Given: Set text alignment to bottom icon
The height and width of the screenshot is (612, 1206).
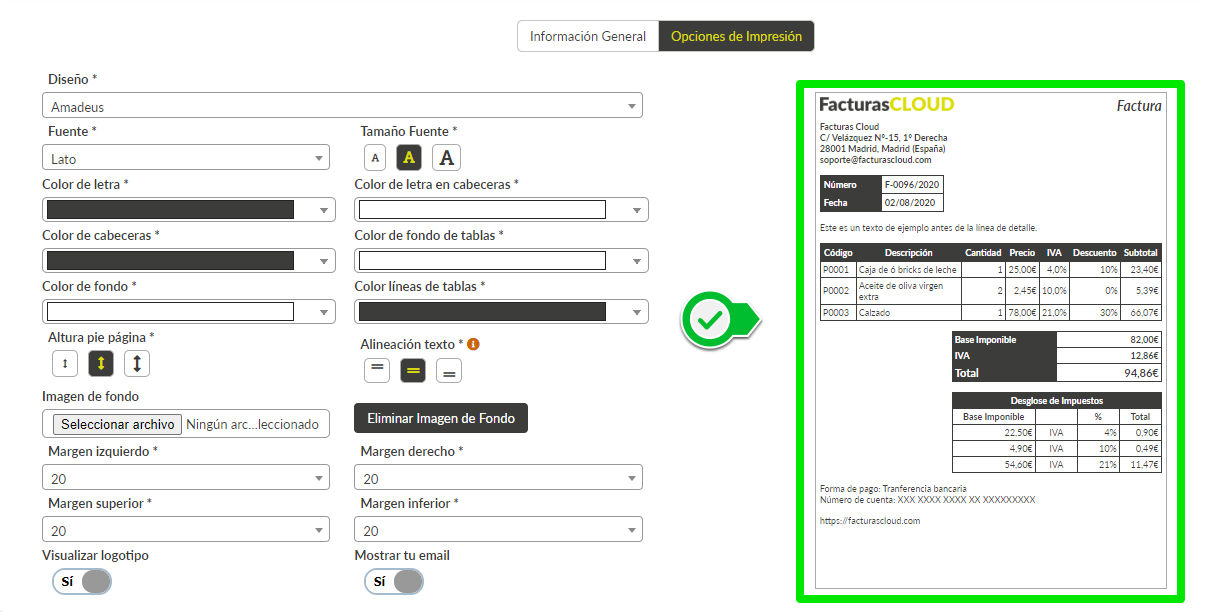Looking at the screenshot, I should 449,371.
